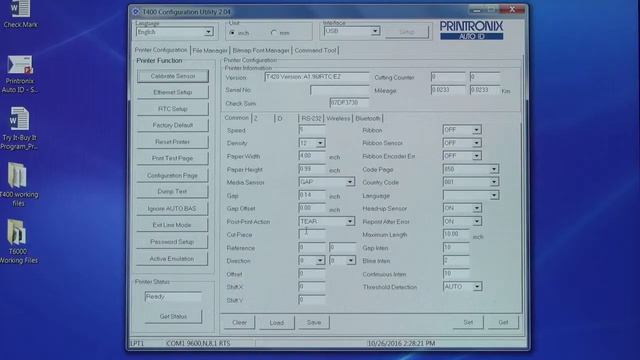Open the Country Code dropdown showing 001
The image size is (640, 360).
tap(471, 182)
